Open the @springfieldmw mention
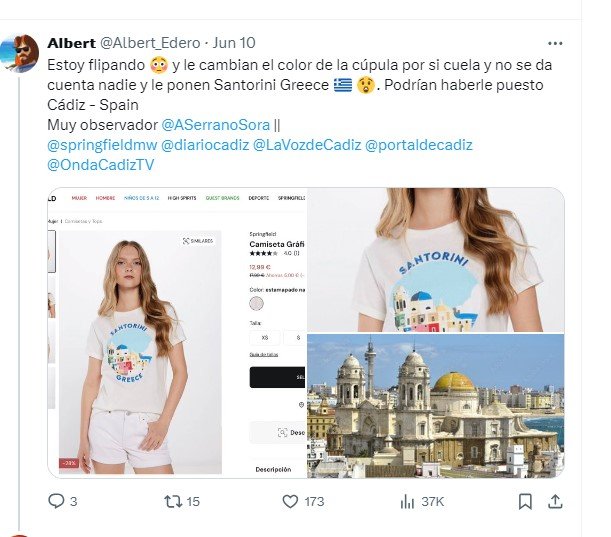The width and height of the screenshot is (611, 537). click(102, 145)
